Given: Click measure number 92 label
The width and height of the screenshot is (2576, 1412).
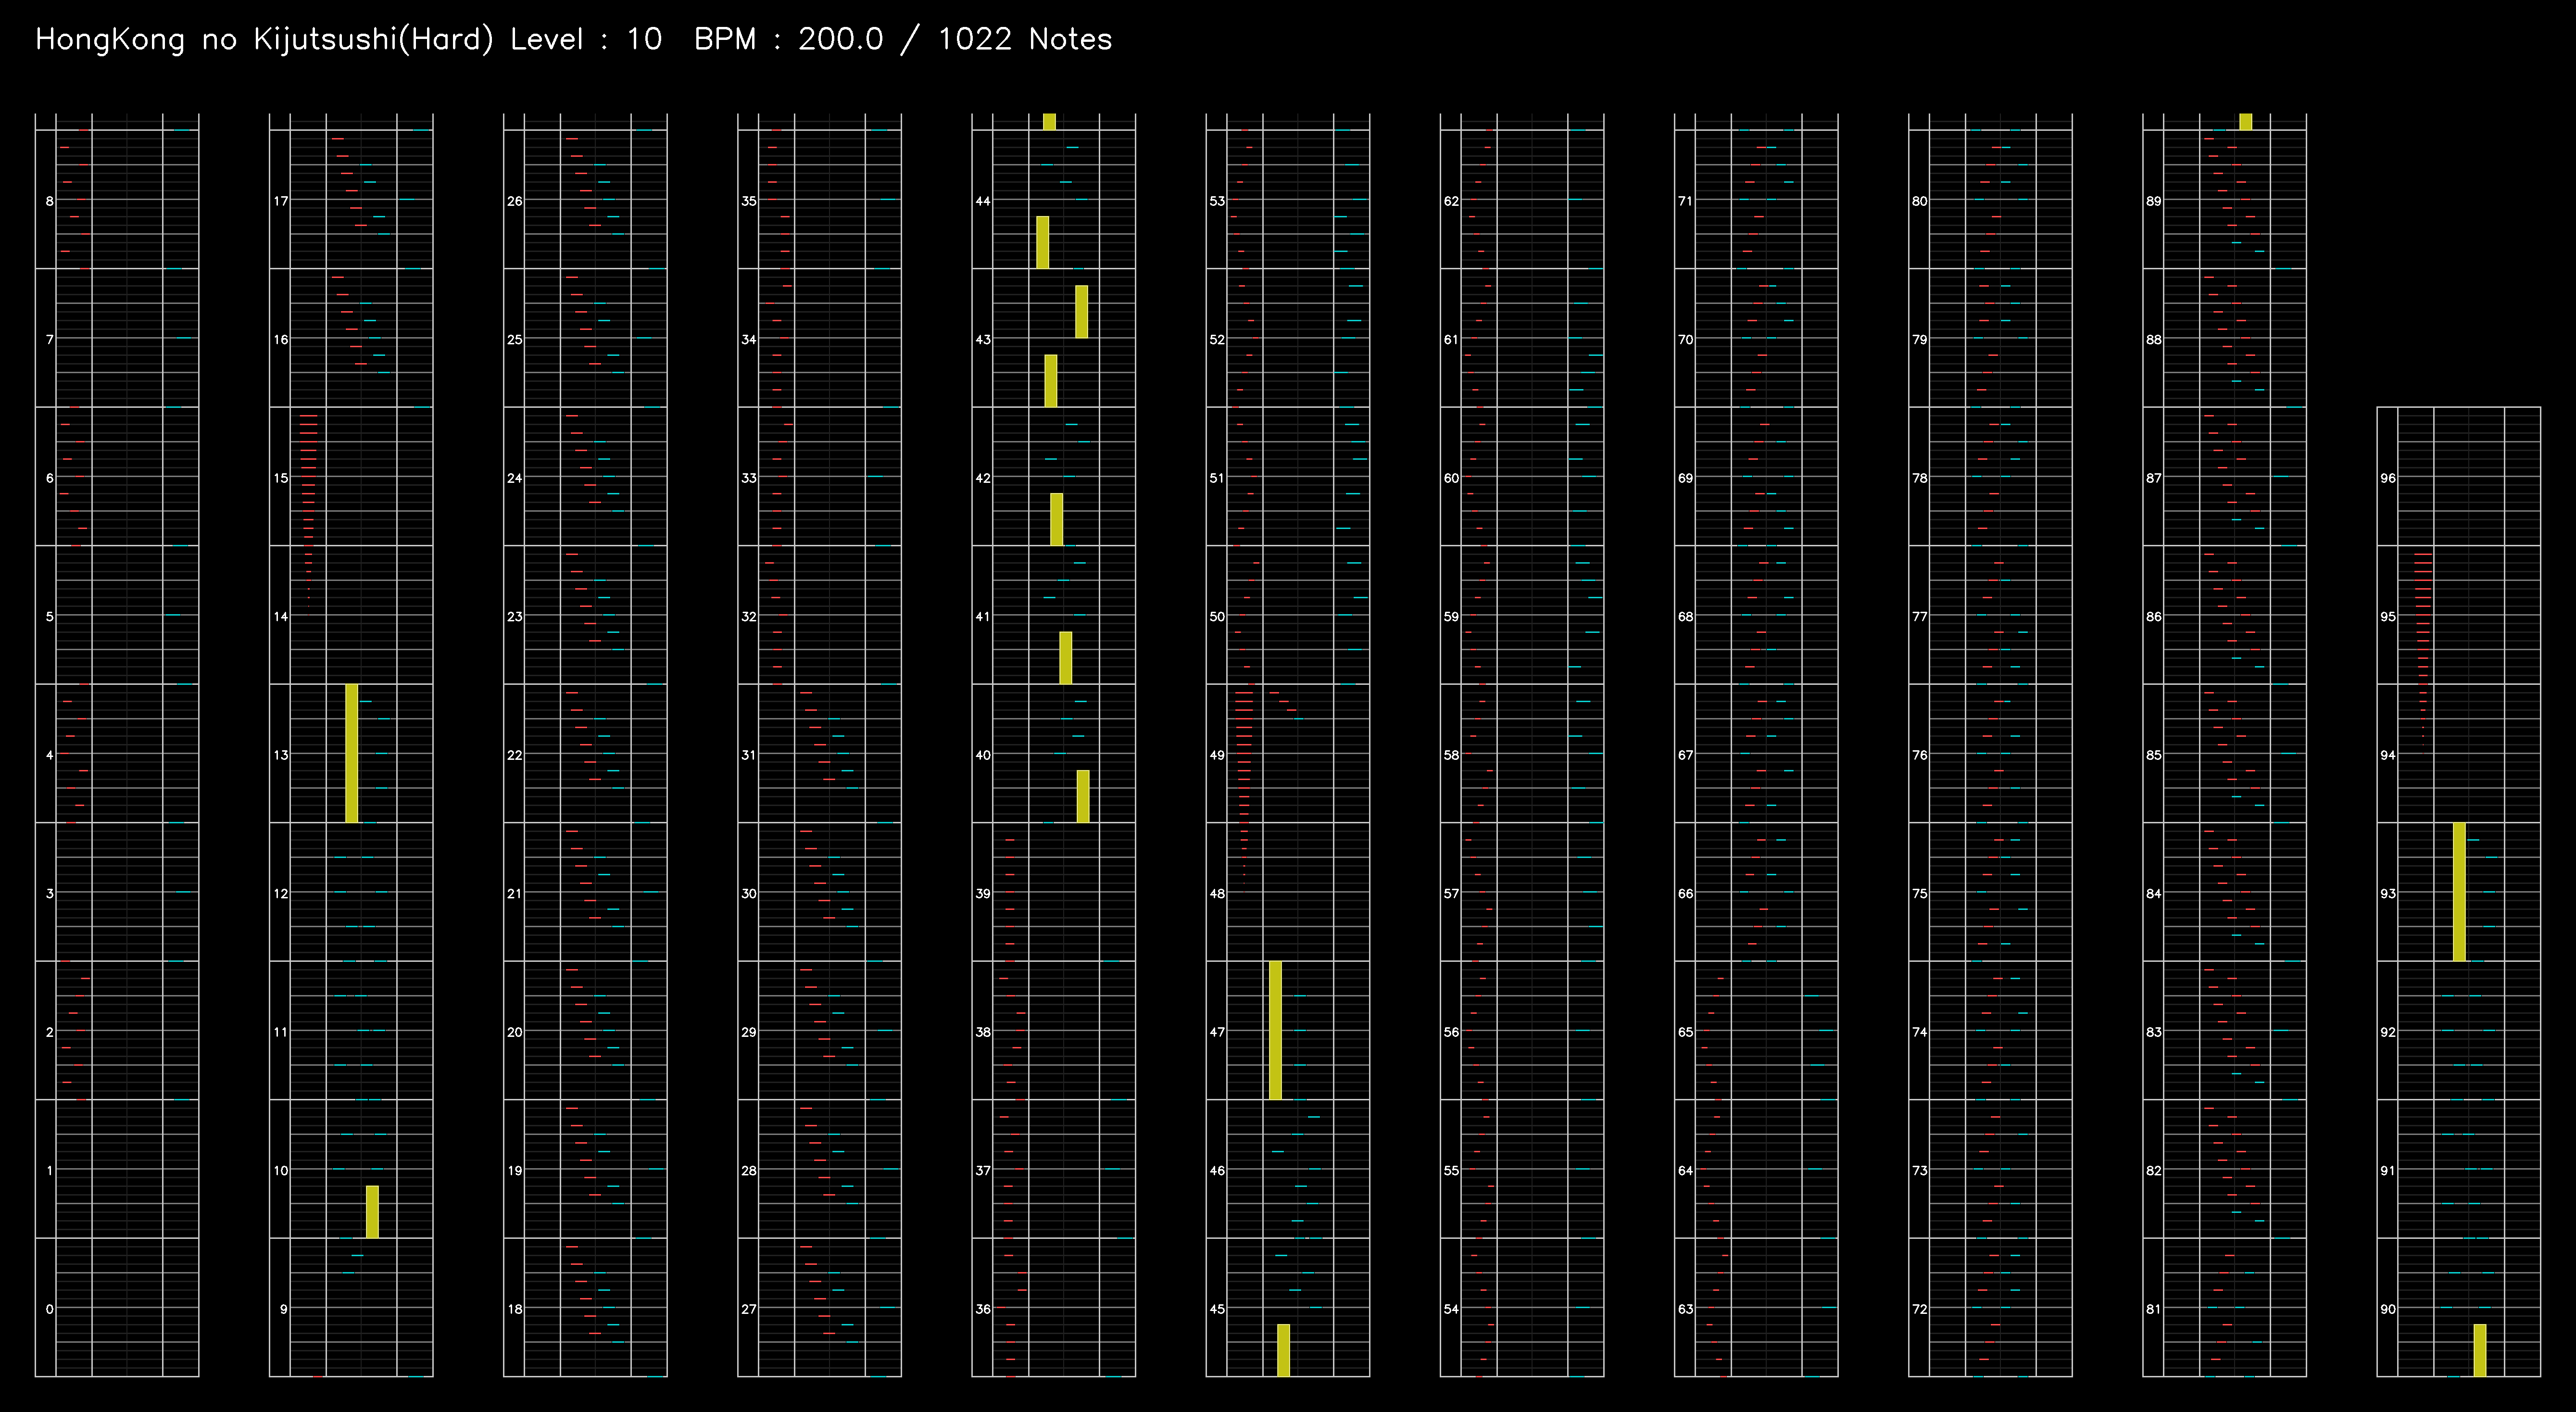Looking at the screenshot, I should (x=2388, y=1032).
